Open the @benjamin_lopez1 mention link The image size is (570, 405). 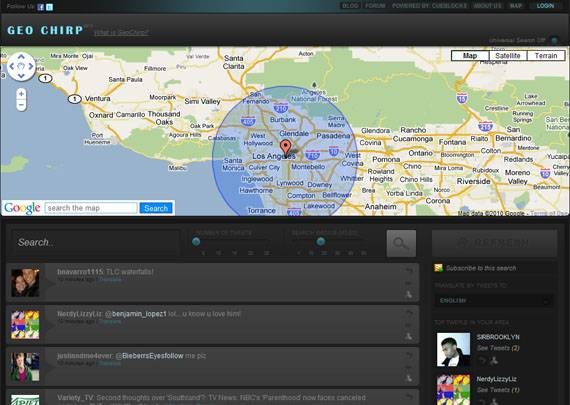(x=136, y=314)
